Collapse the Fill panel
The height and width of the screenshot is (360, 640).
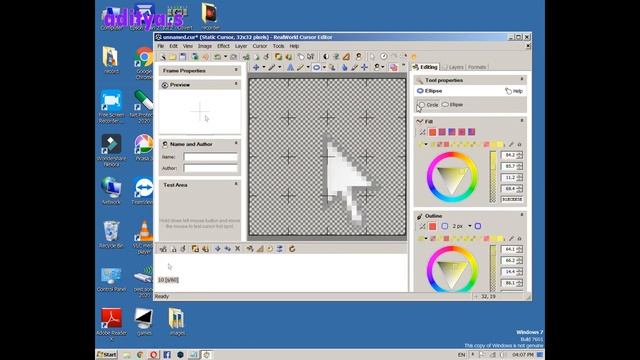pos(522,121)
